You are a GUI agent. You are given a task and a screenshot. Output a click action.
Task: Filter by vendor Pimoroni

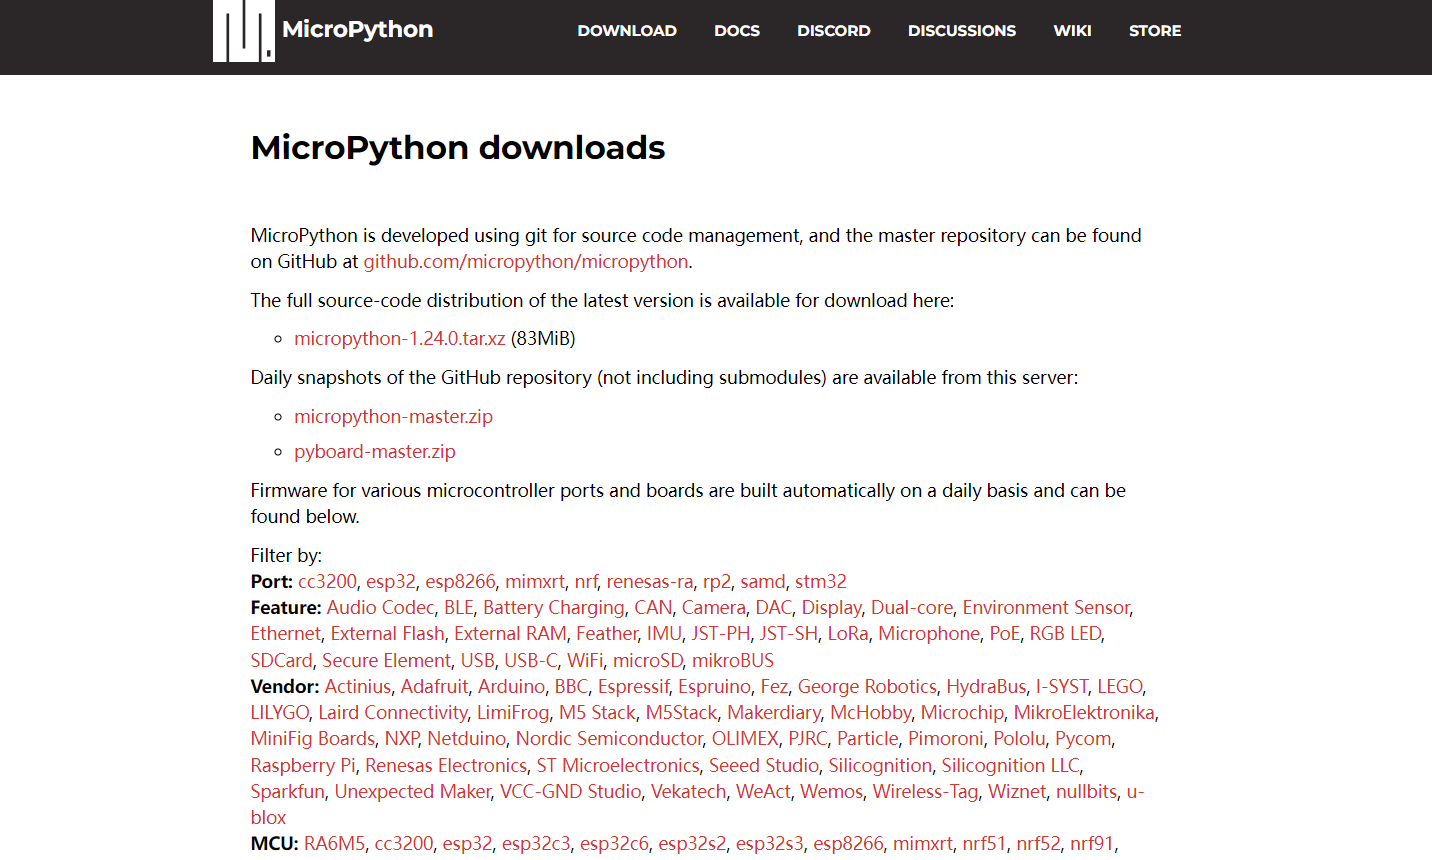click(946, 739)
